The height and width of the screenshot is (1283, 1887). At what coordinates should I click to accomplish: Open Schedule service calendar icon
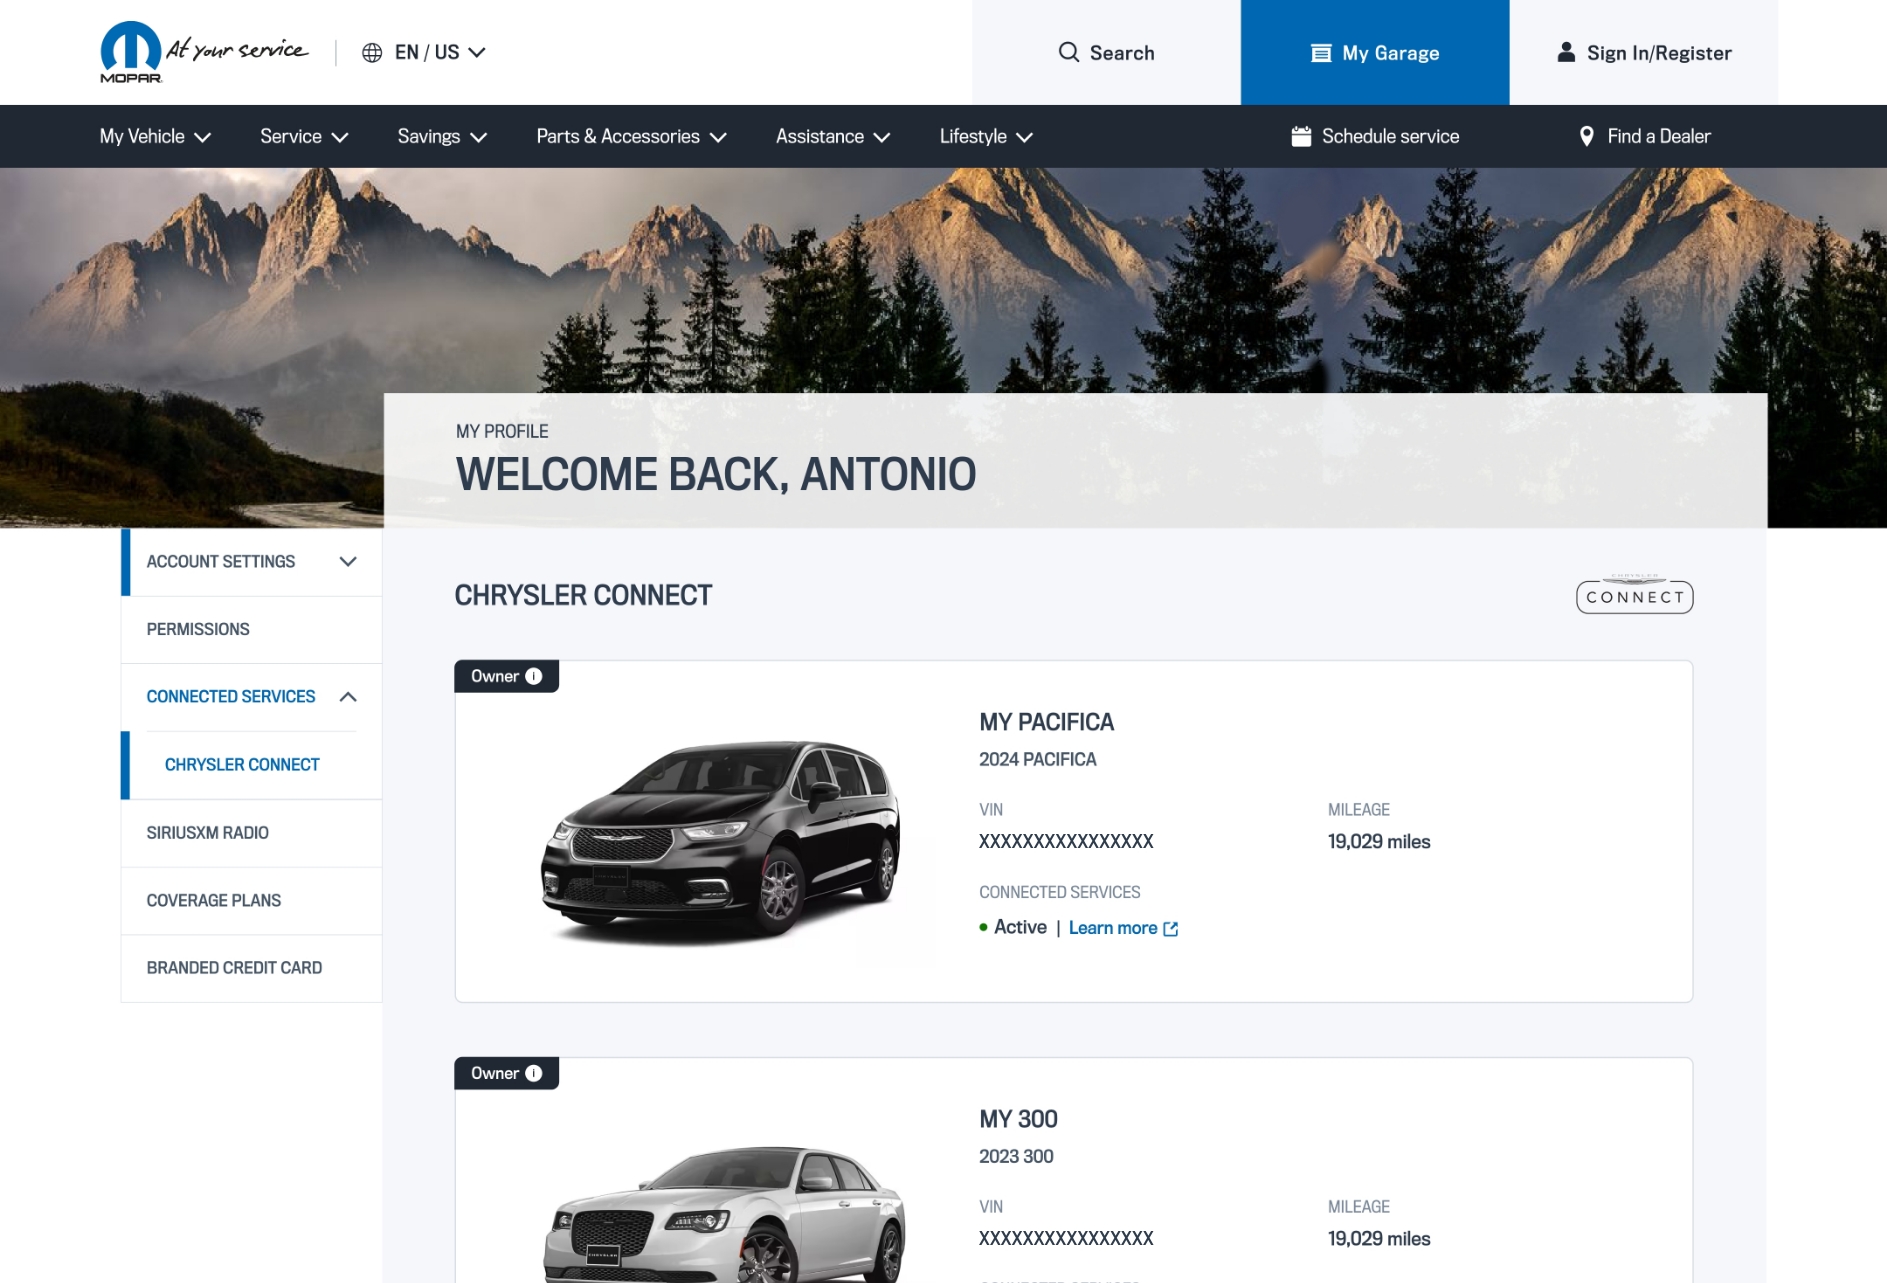1302,135
